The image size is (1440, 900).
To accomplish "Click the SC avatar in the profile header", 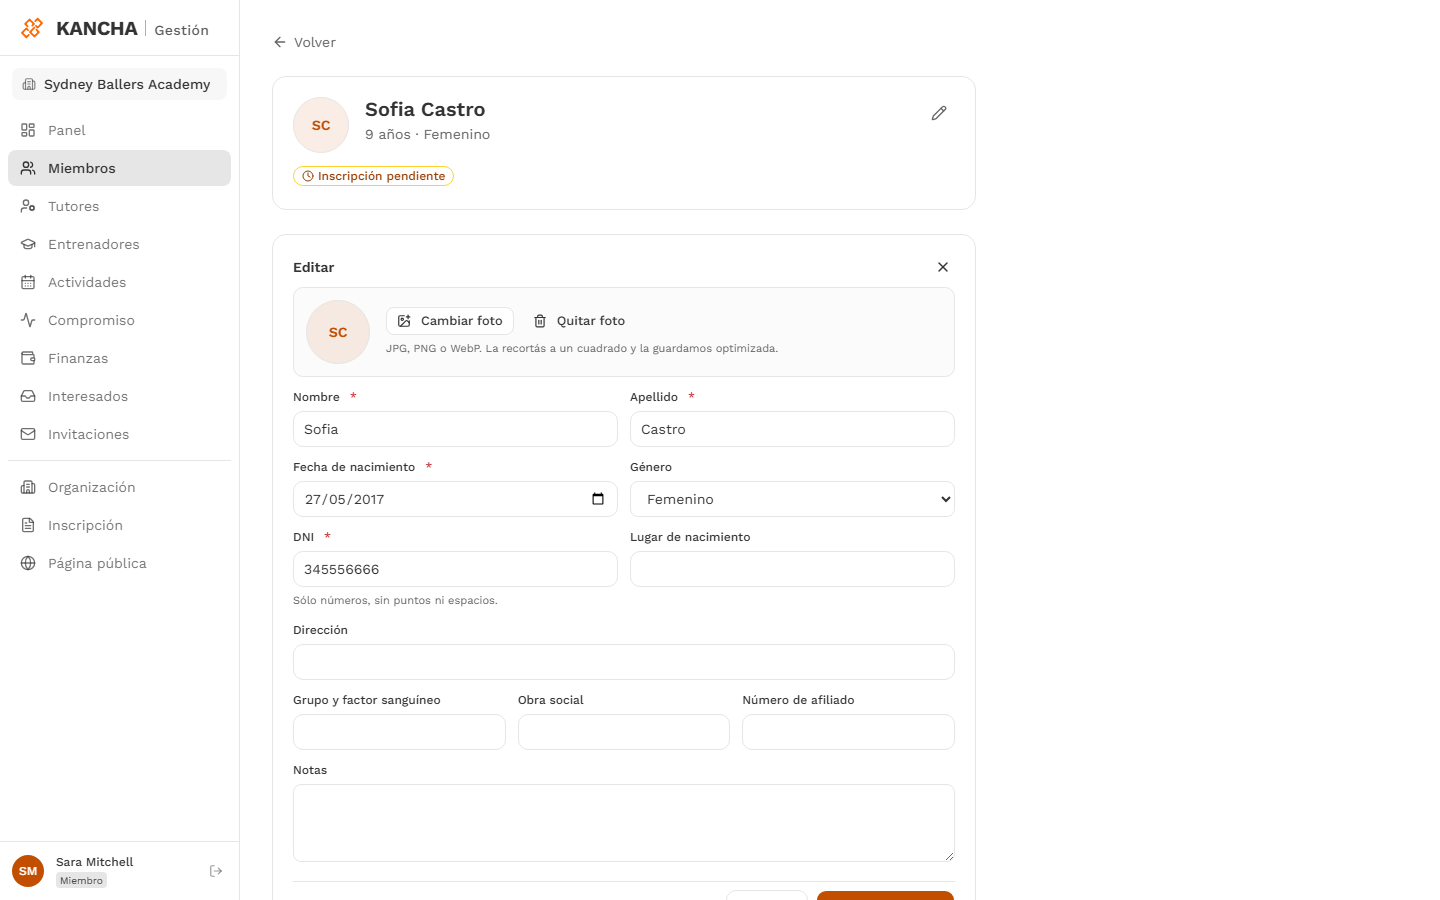I will pyautogui.click(x=321, y=125).
